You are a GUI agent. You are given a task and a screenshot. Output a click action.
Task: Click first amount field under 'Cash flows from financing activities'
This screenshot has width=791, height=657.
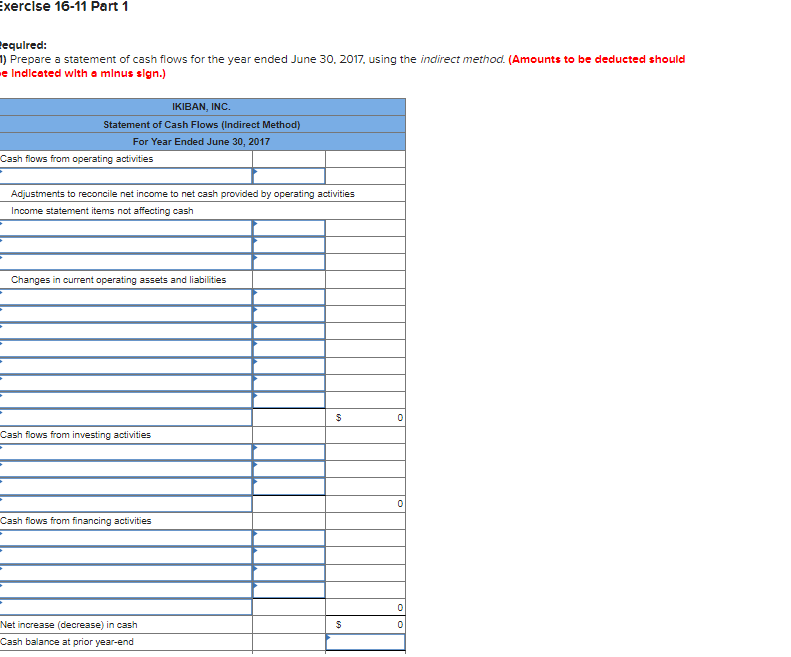(289, 538)
